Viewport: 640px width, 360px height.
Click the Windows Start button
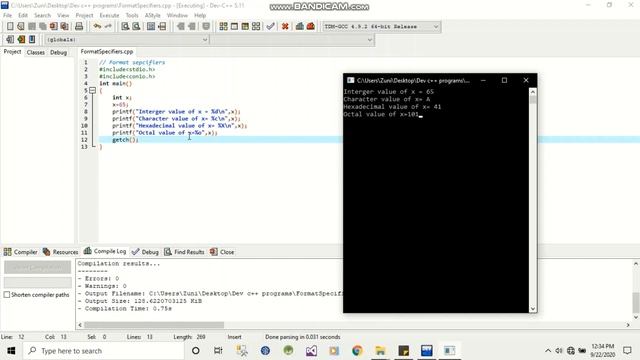pyautogui.click(x=11, y=351)
